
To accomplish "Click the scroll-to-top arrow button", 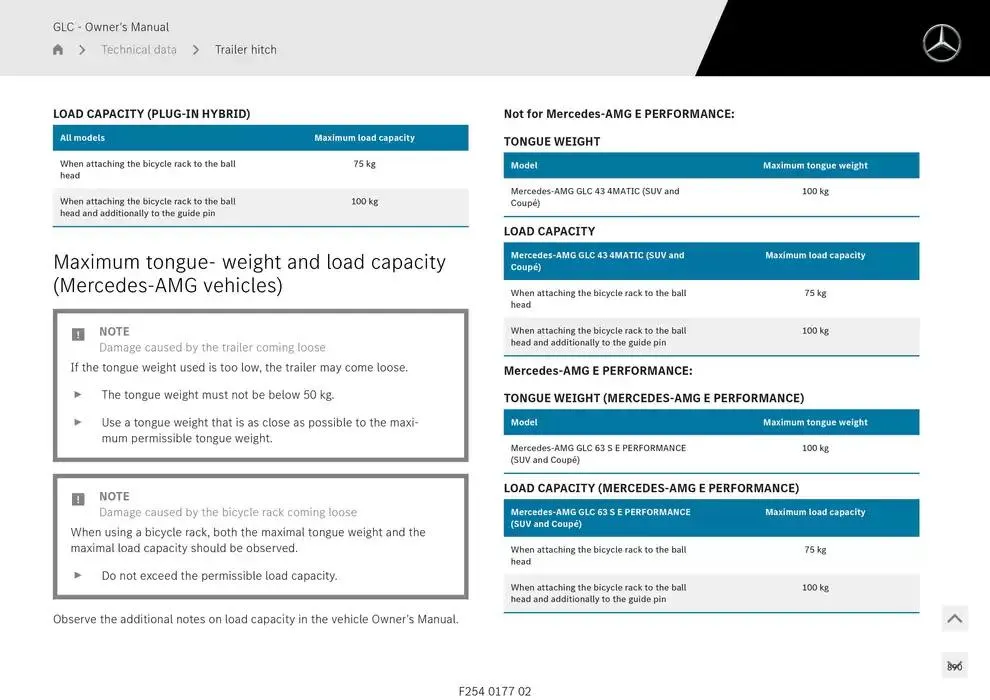I will [x=954, y=619].
